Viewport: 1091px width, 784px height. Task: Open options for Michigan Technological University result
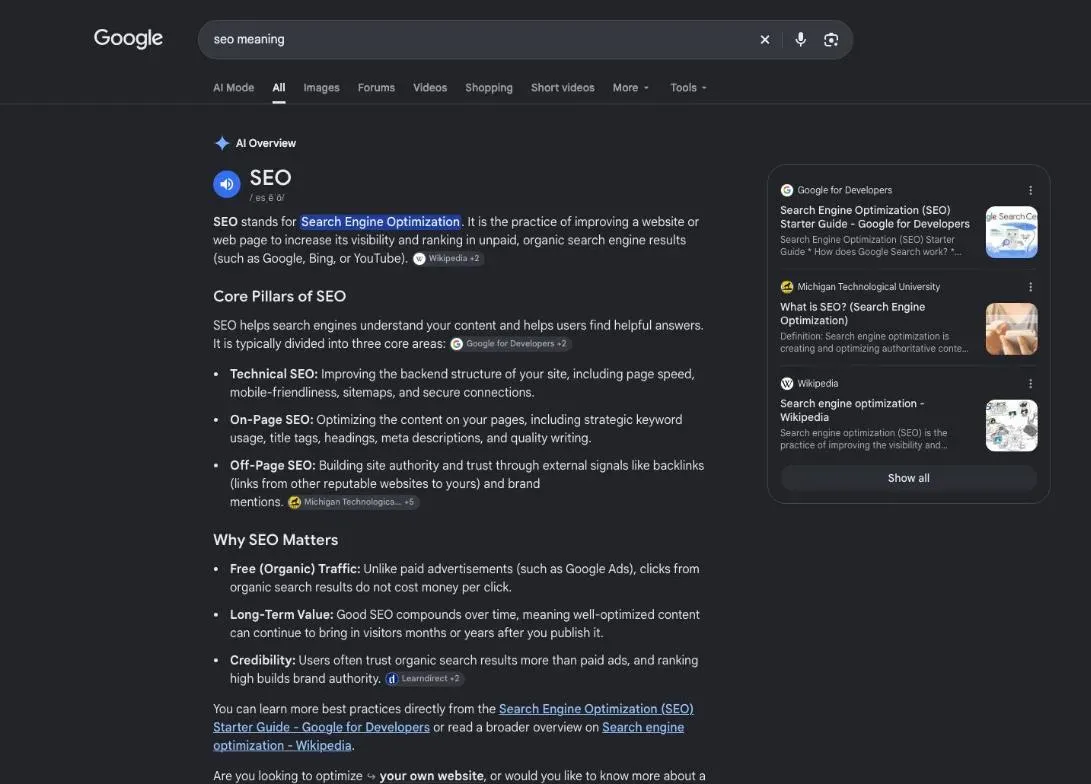1030,287
